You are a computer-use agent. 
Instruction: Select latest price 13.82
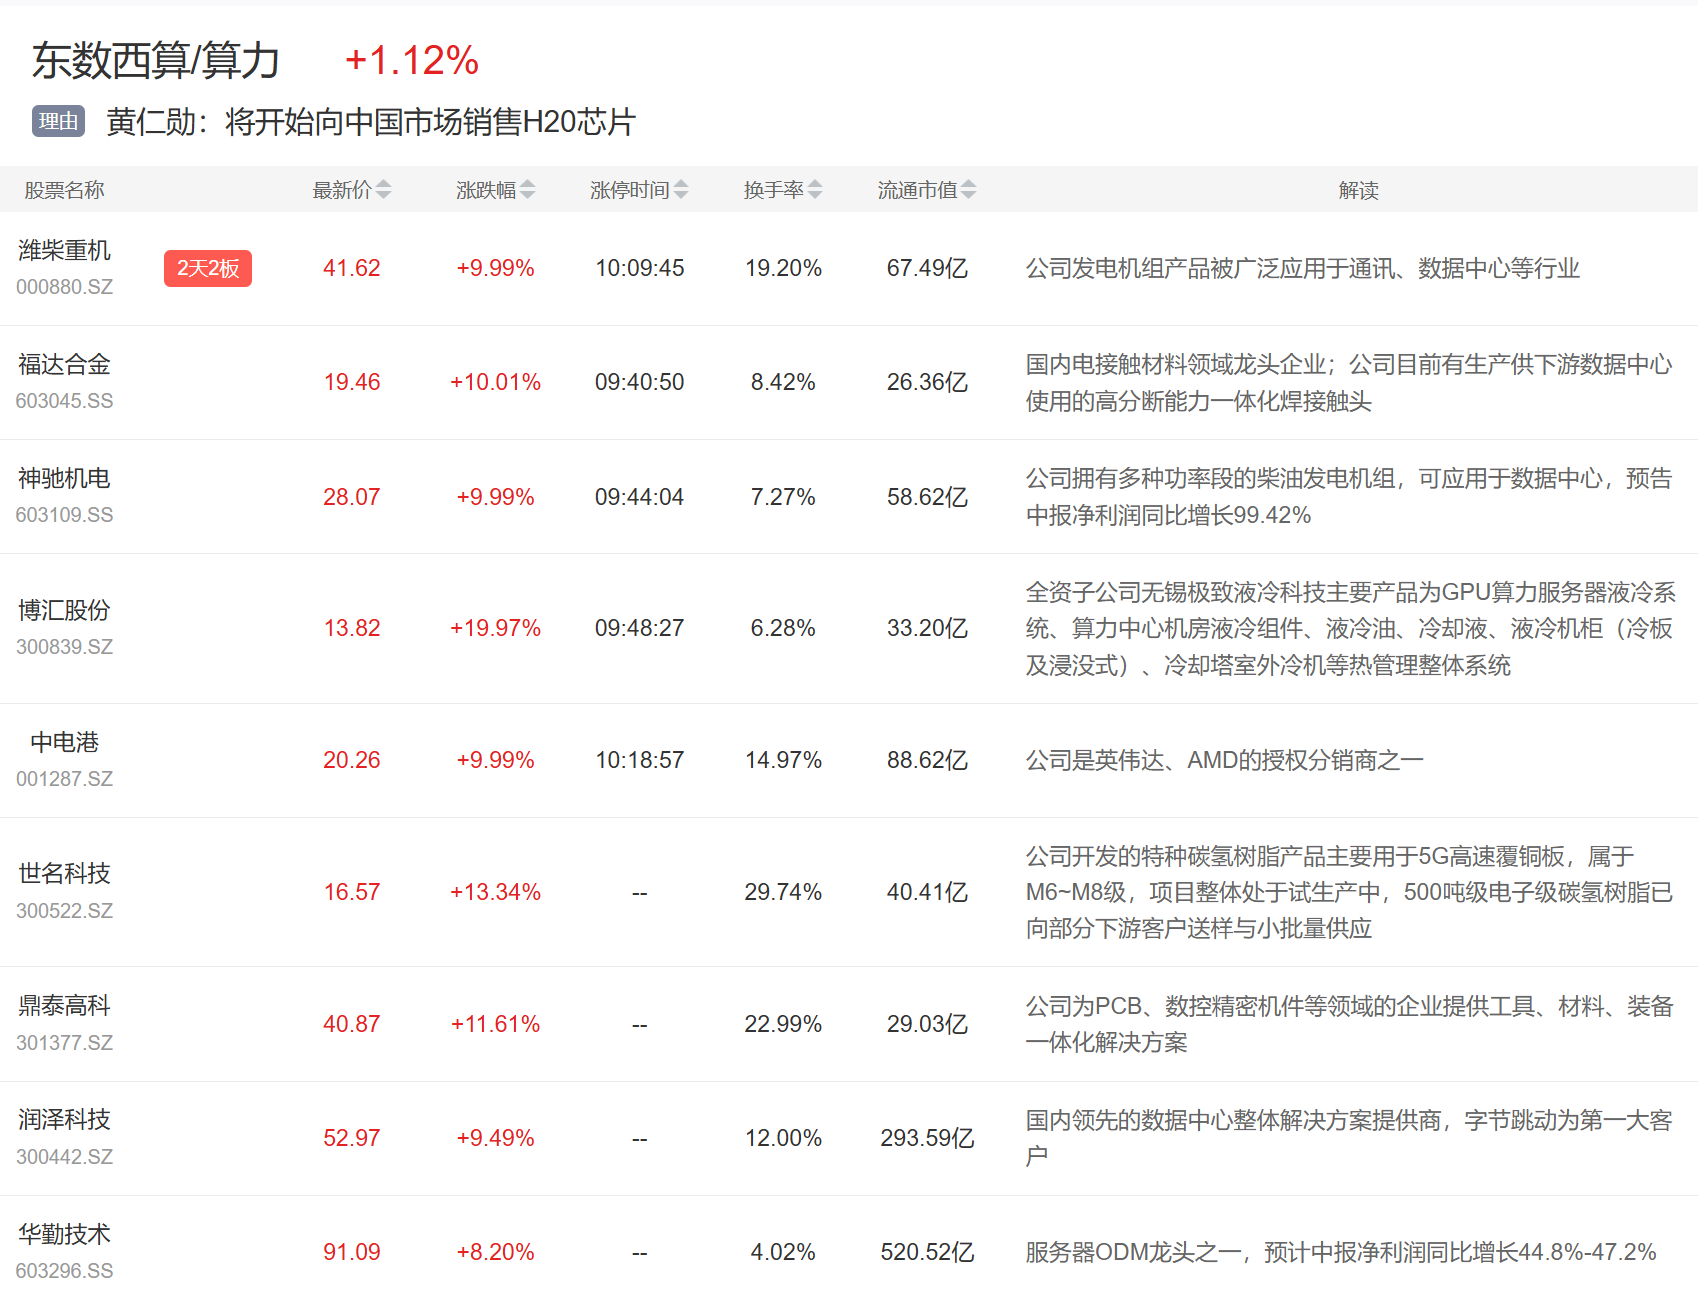coord(352,628)
